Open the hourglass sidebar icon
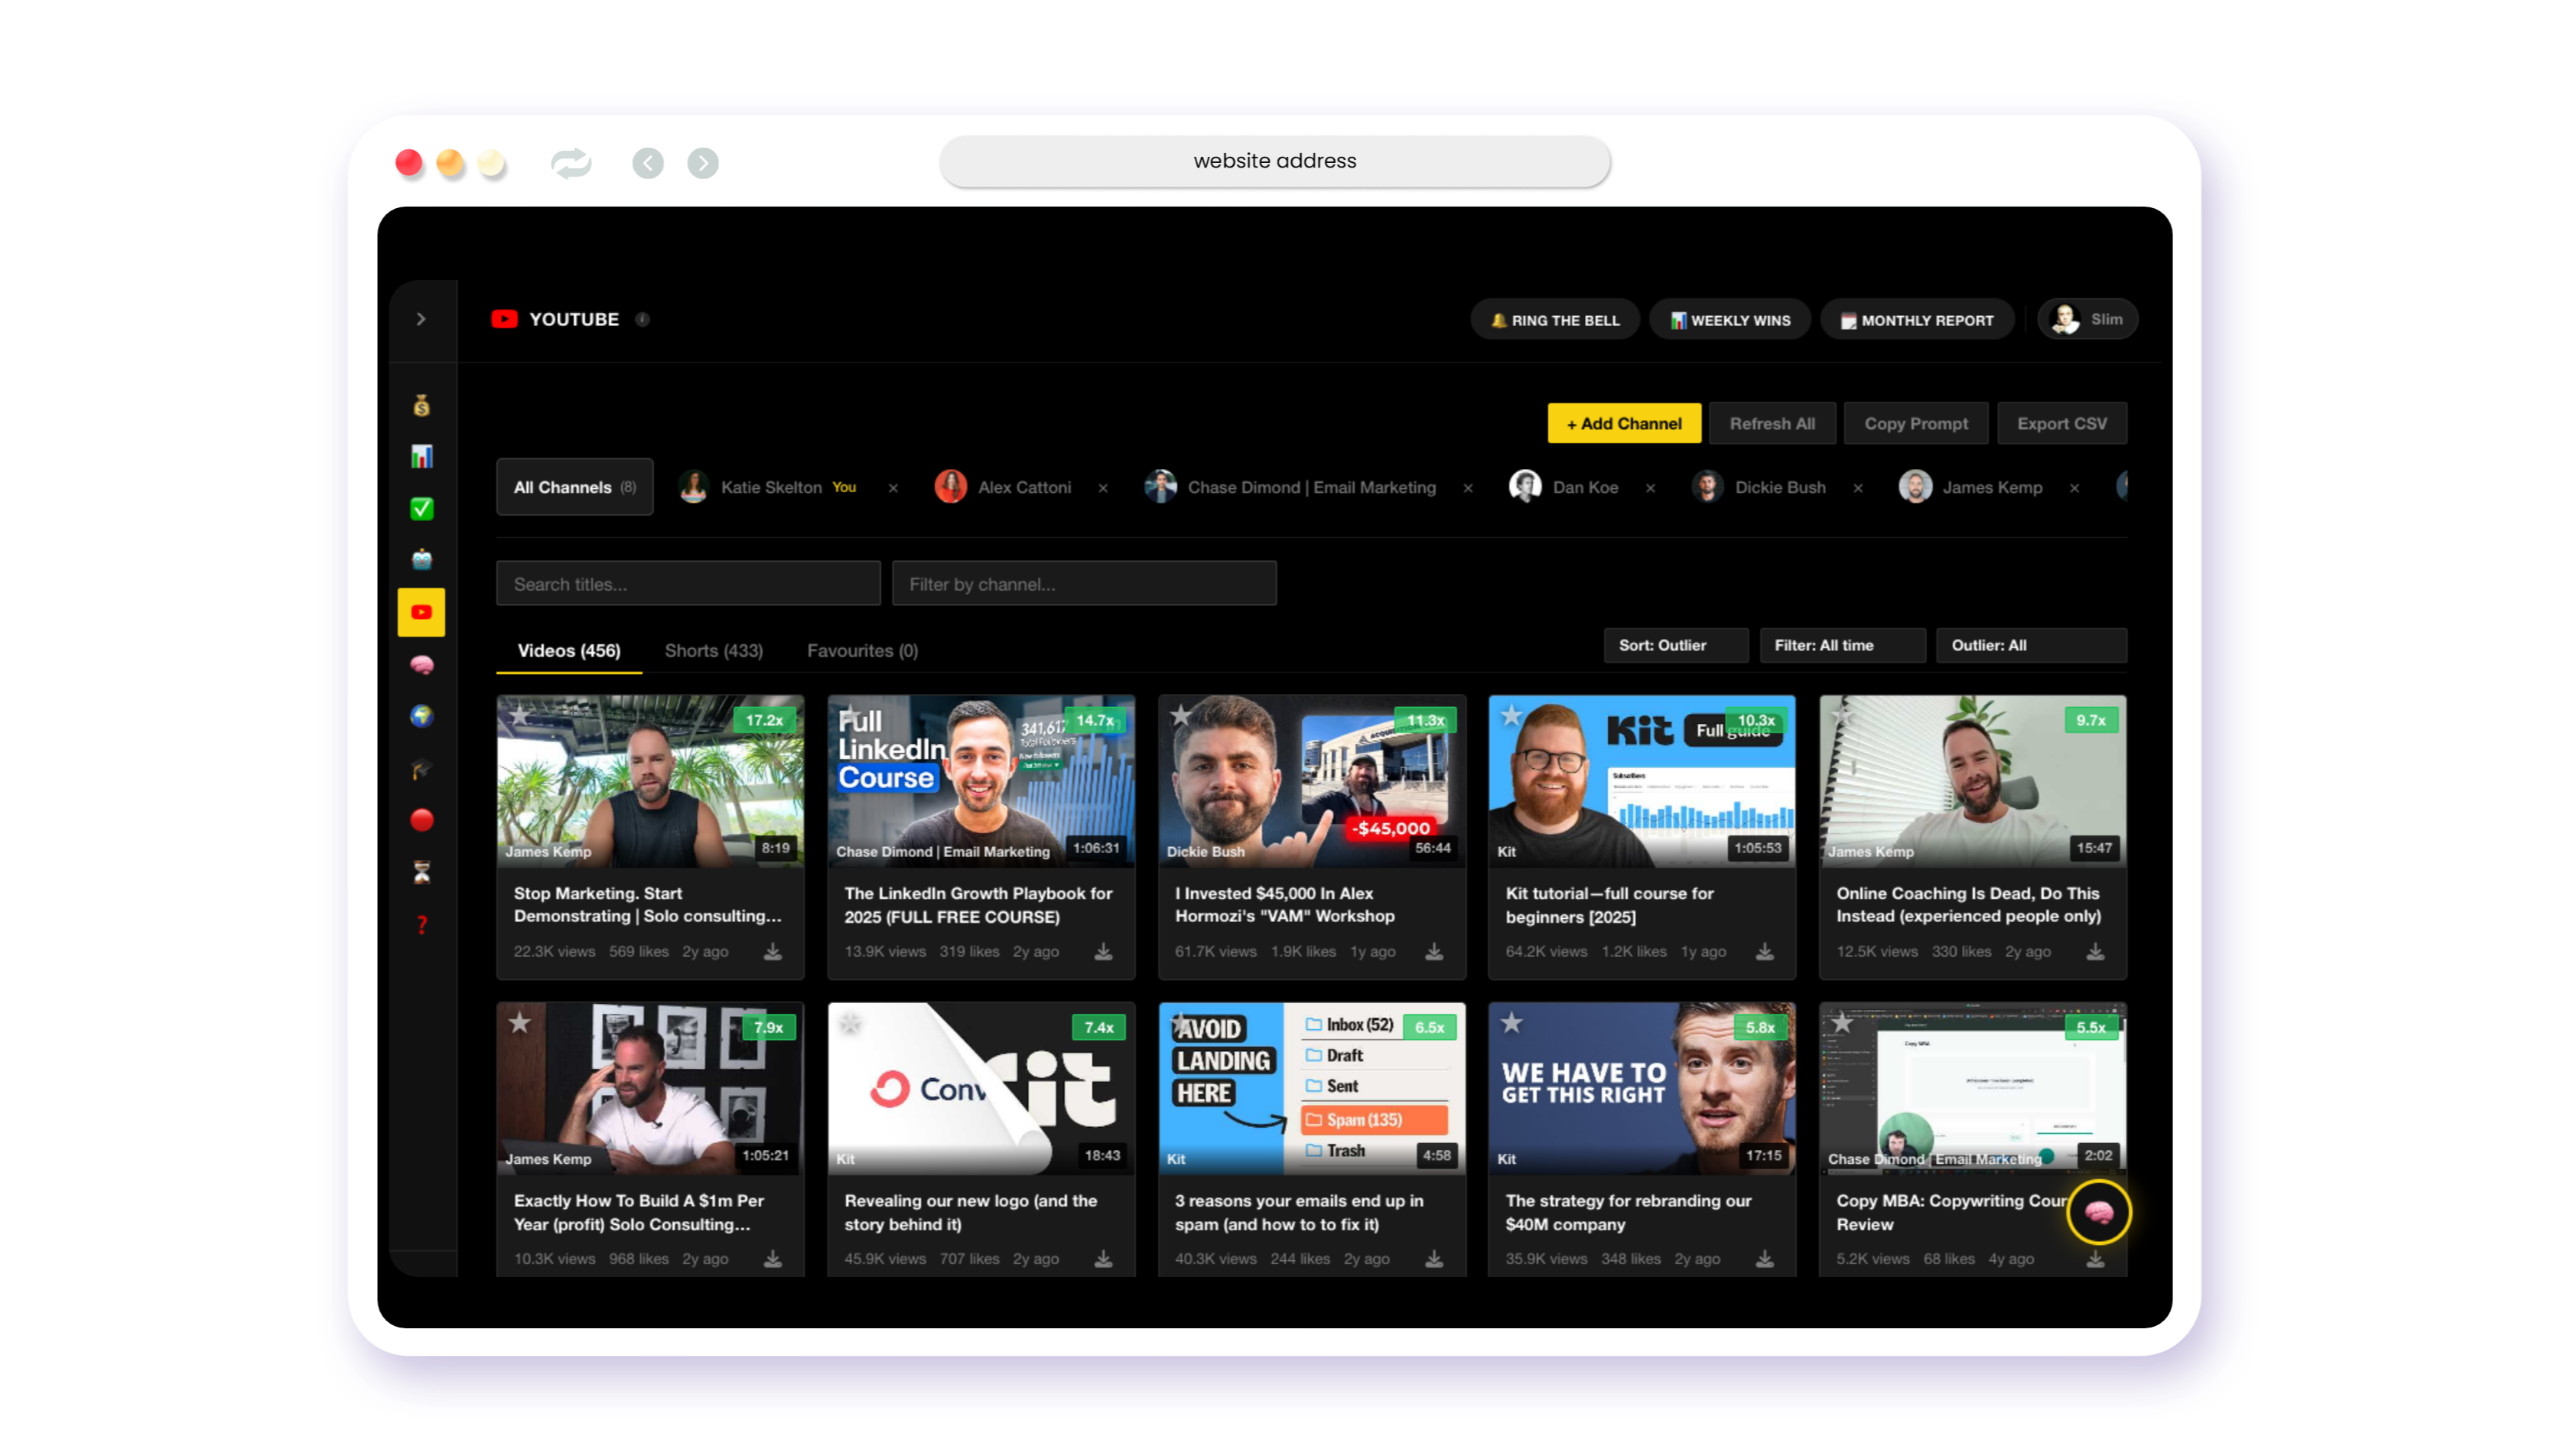The height and width of the screenshot is (1440, 2551). 421,871
